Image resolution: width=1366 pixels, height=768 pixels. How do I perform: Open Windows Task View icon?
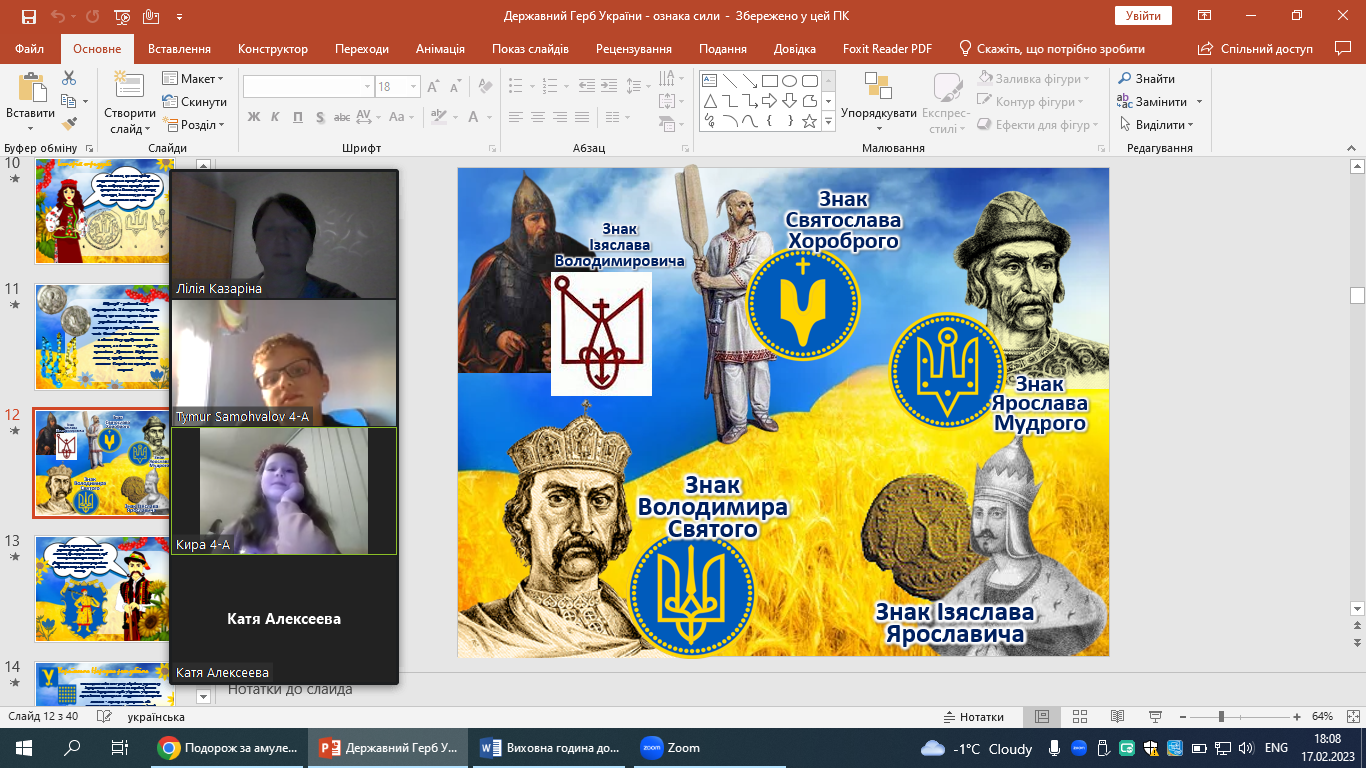point(119,747)
